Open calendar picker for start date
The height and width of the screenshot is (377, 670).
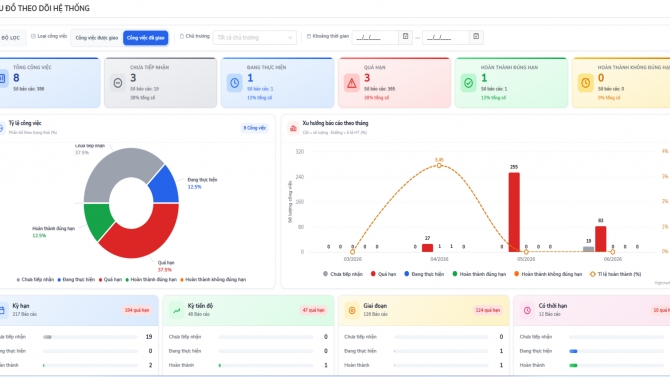tap(406, 37)
